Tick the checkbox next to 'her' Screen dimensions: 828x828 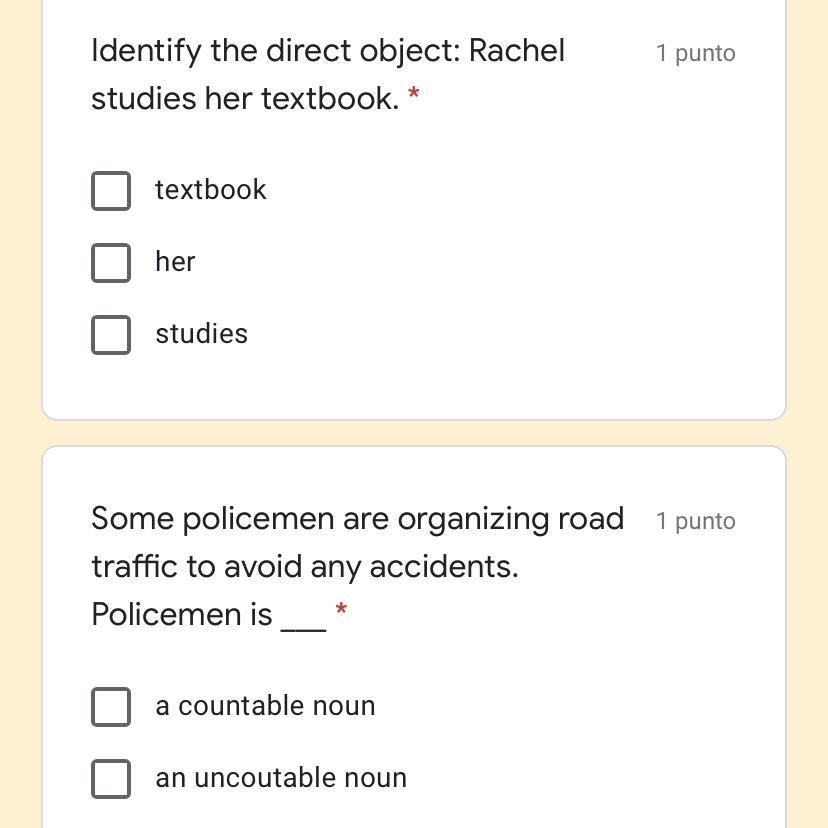tap(111, 263)
